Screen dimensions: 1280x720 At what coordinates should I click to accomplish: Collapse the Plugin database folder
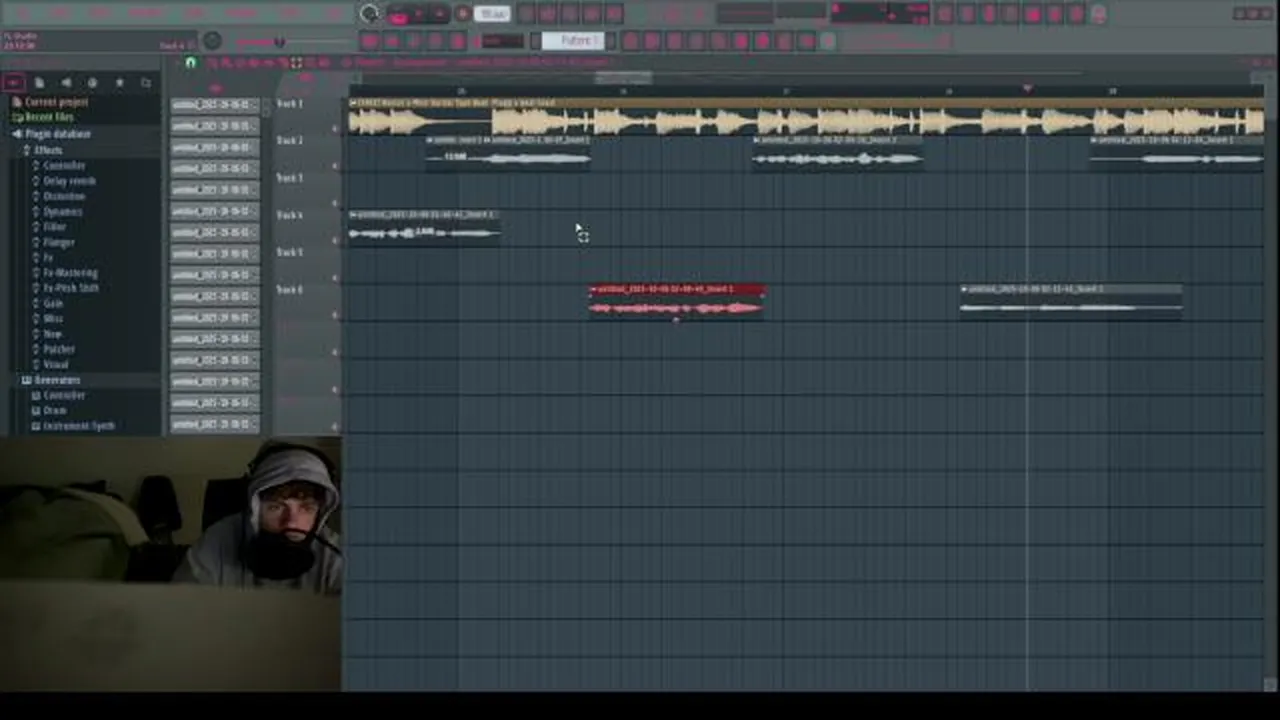52,133
